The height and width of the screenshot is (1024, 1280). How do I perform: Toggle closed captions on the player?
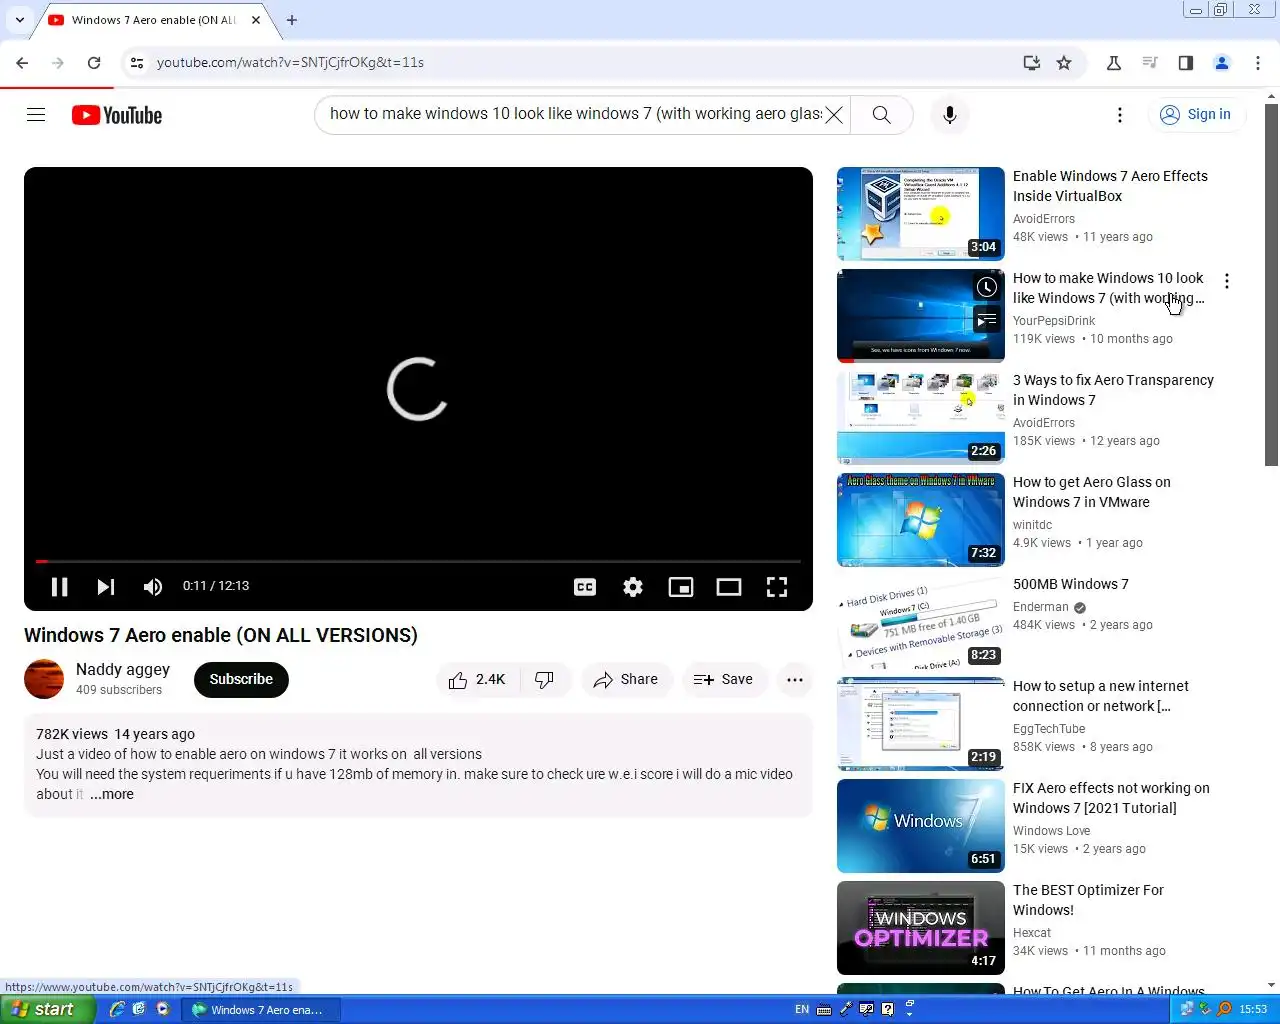pos(585,587)
